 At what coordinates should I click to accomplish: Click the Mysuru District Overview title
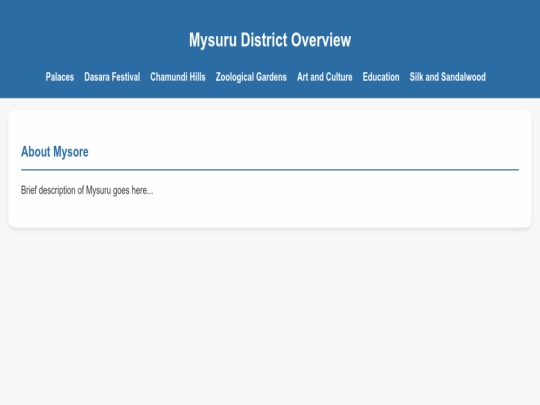270,40
